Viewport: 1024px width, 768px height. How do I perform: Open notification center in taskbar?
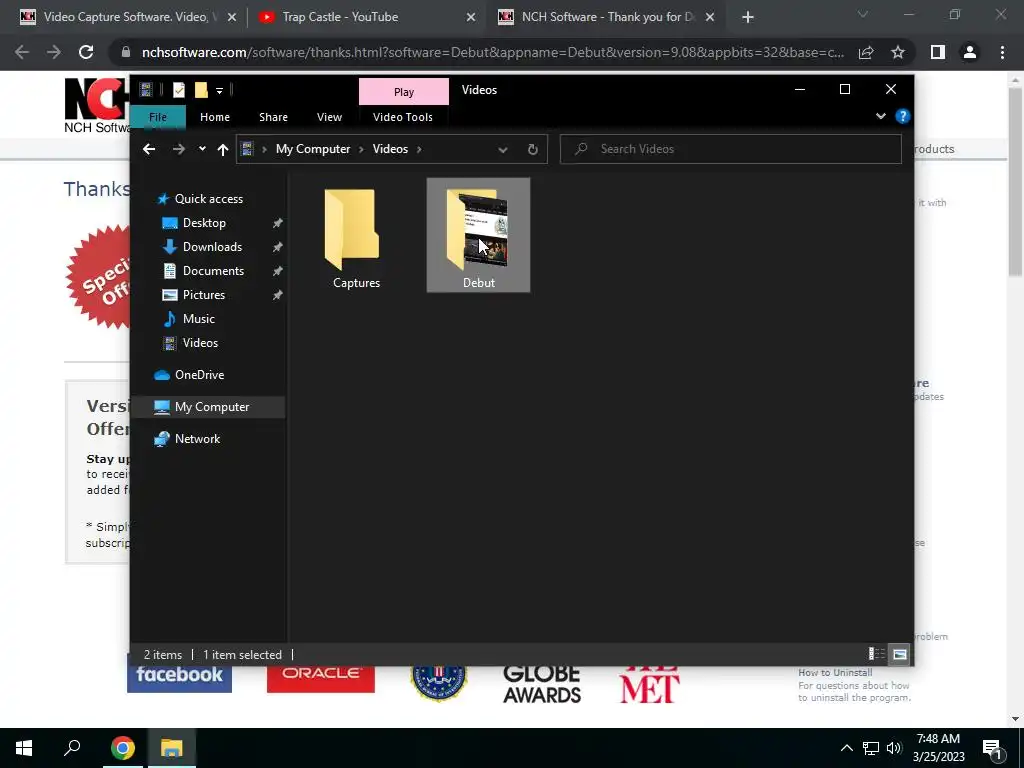[993, 750]
